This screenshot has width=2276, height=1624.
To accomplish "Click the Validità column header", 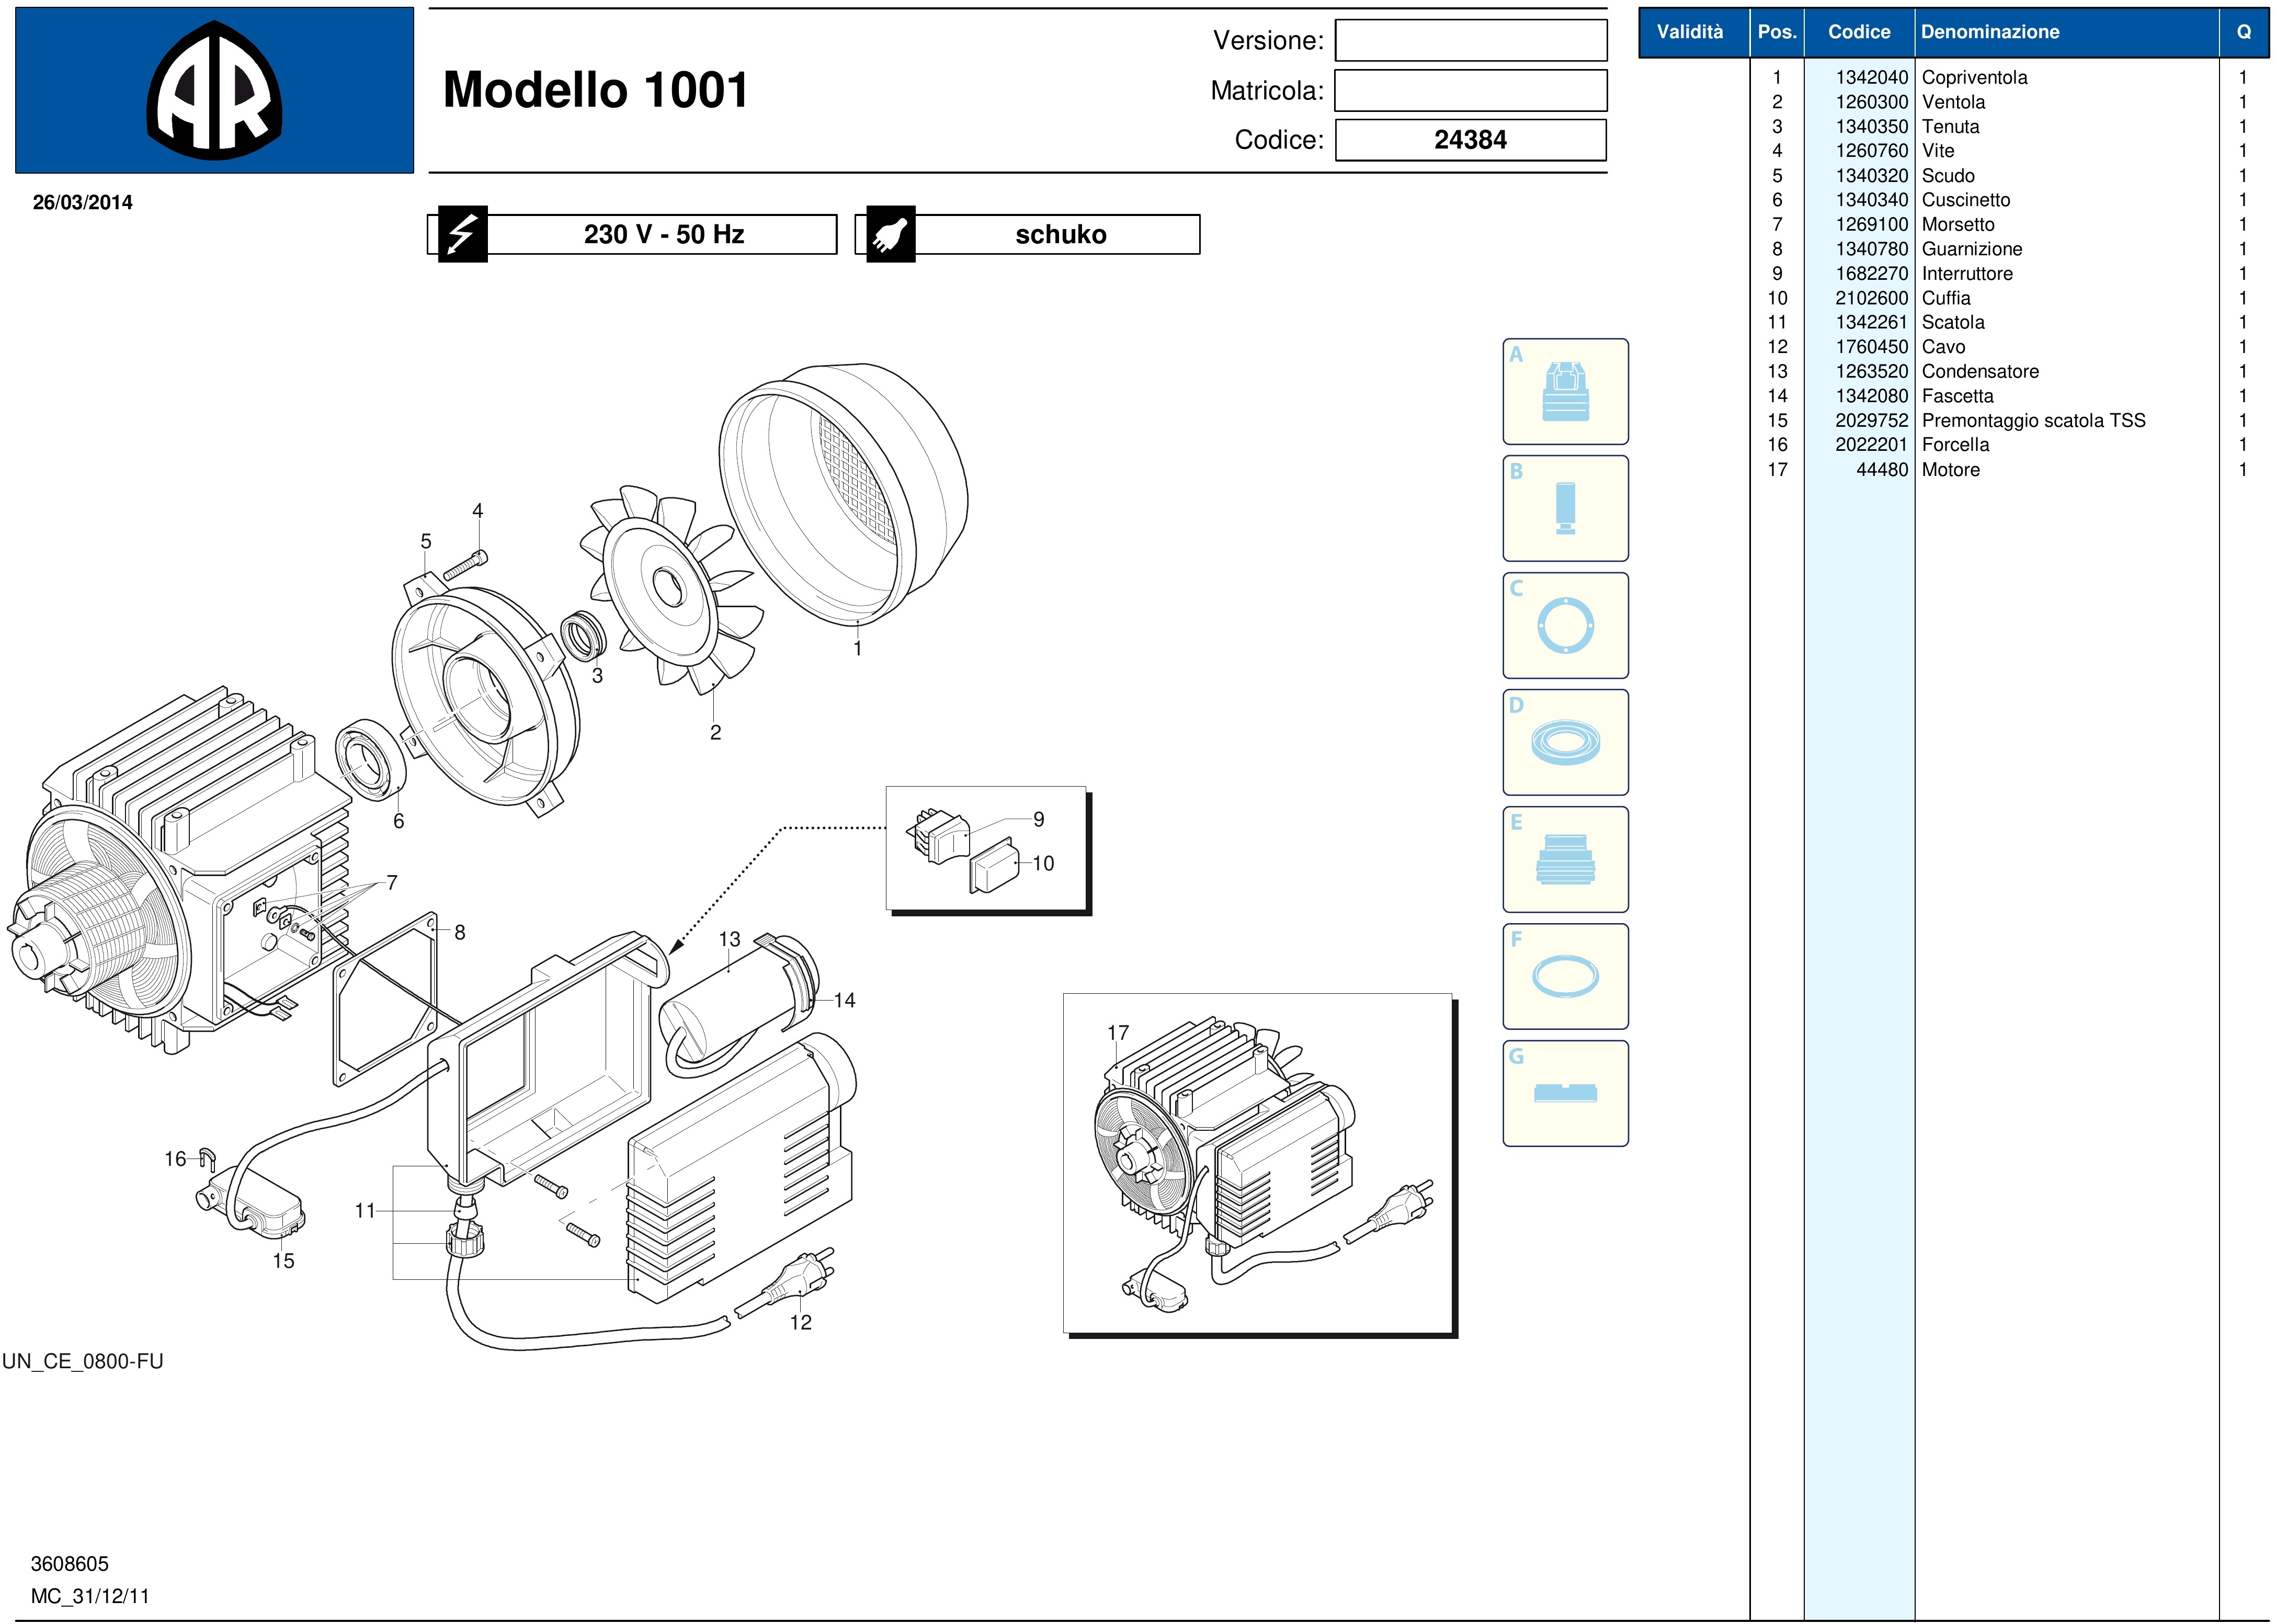I will tap(1690, 32).
